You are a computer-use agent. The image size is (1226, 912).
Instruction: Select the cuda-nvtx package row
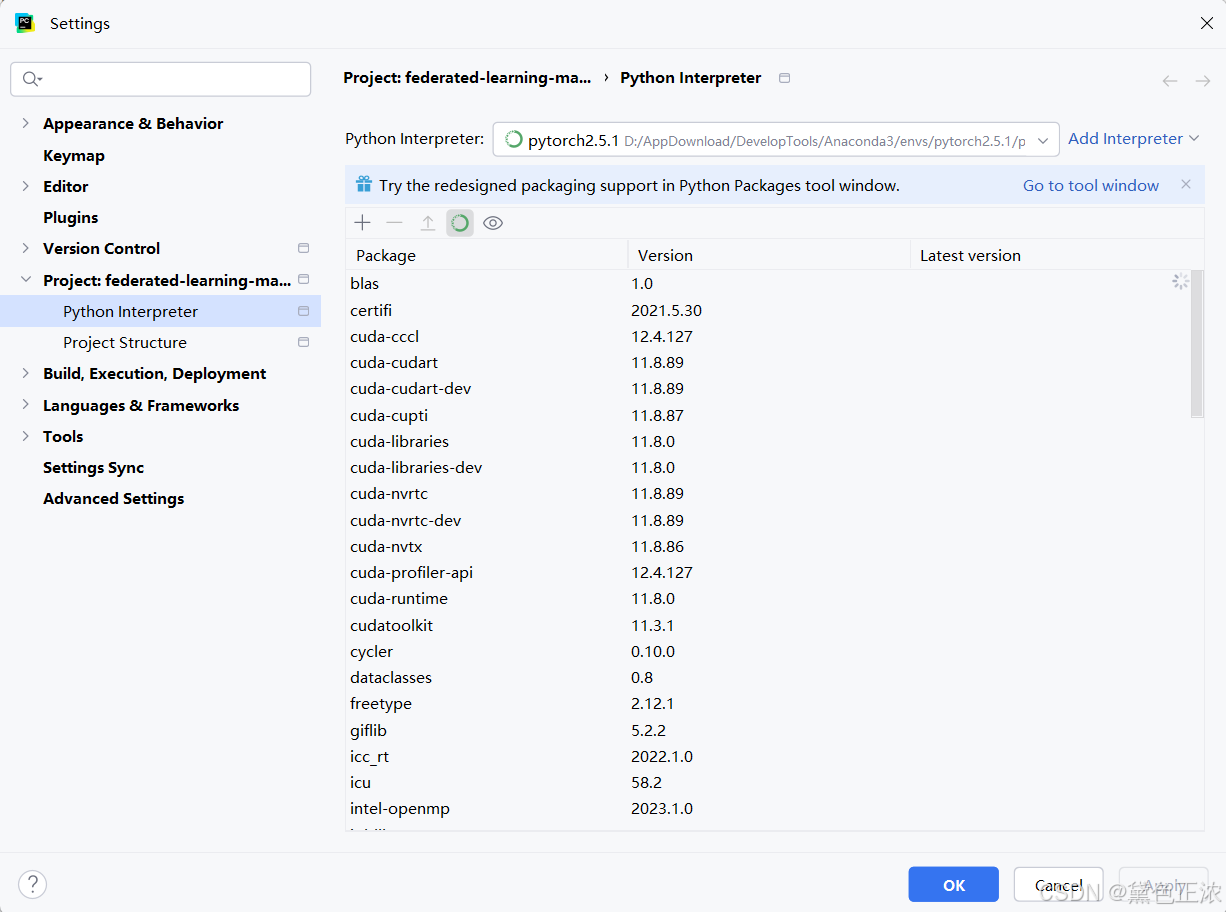[768, 546]
